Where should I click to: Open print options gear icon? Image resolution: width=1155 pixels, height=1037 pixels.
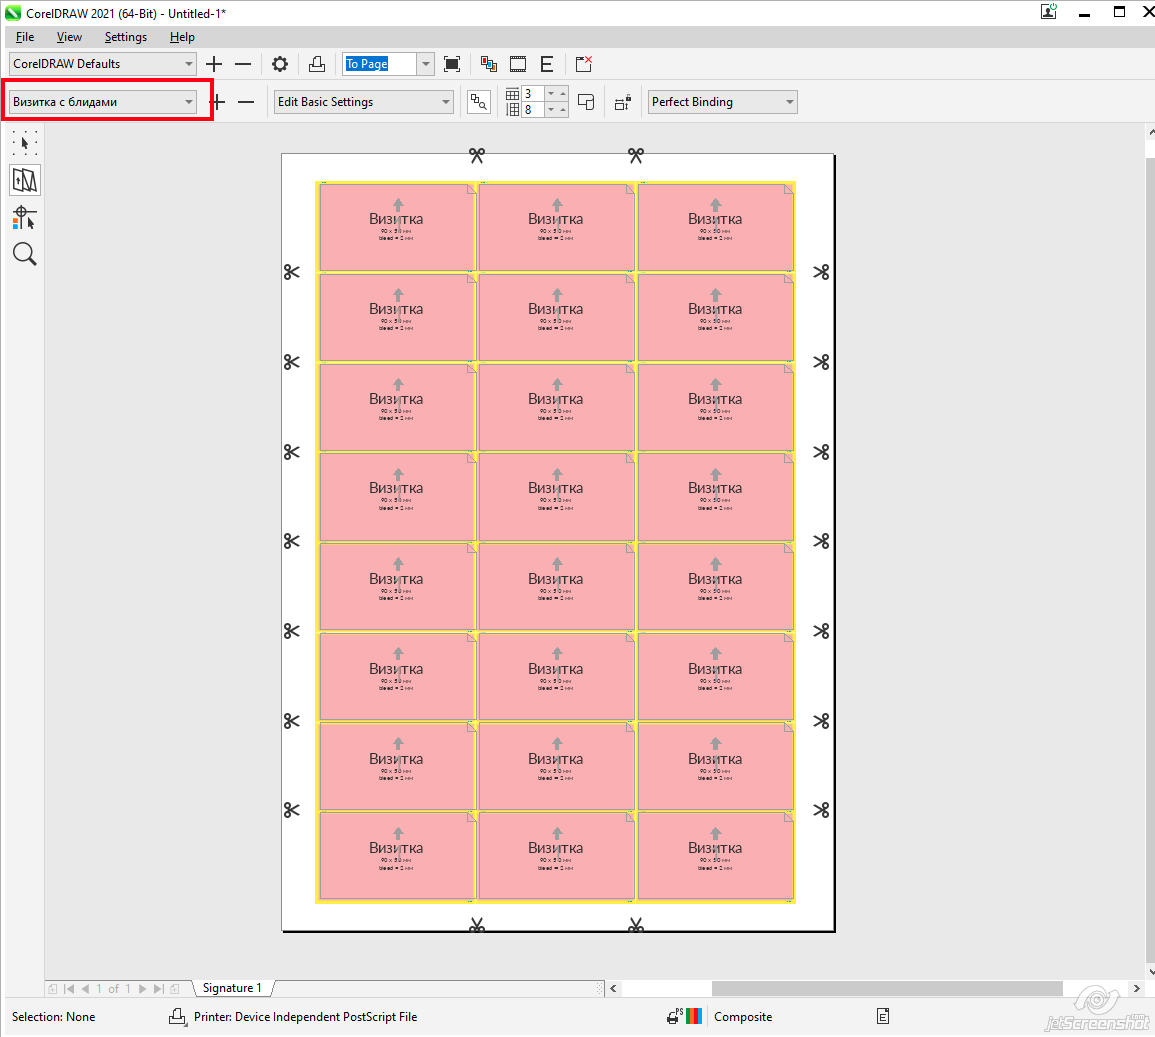pos(280,64)
